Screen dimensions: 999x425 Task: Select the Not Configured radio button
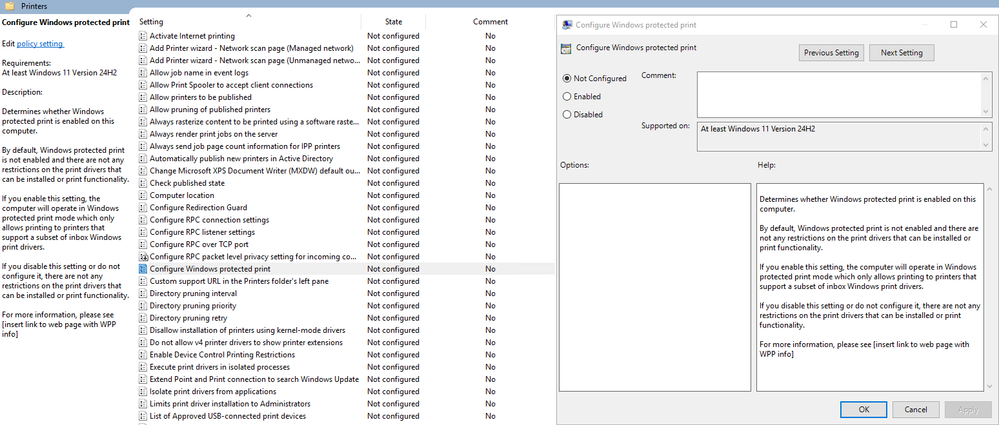click(566, 78)
